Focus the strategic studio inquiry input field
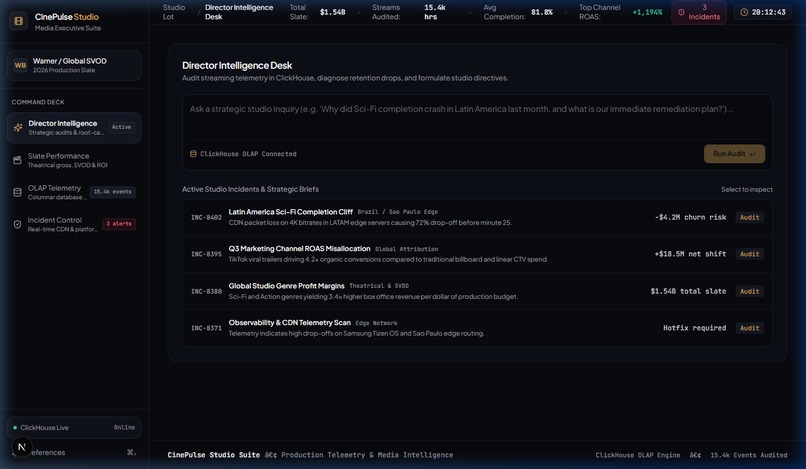The height and width of the screenshot is (469, 806). 477,116
